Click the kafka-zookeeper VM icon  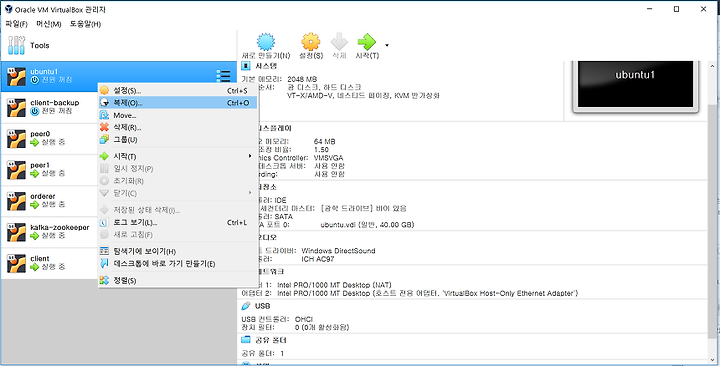click(16, 232)
